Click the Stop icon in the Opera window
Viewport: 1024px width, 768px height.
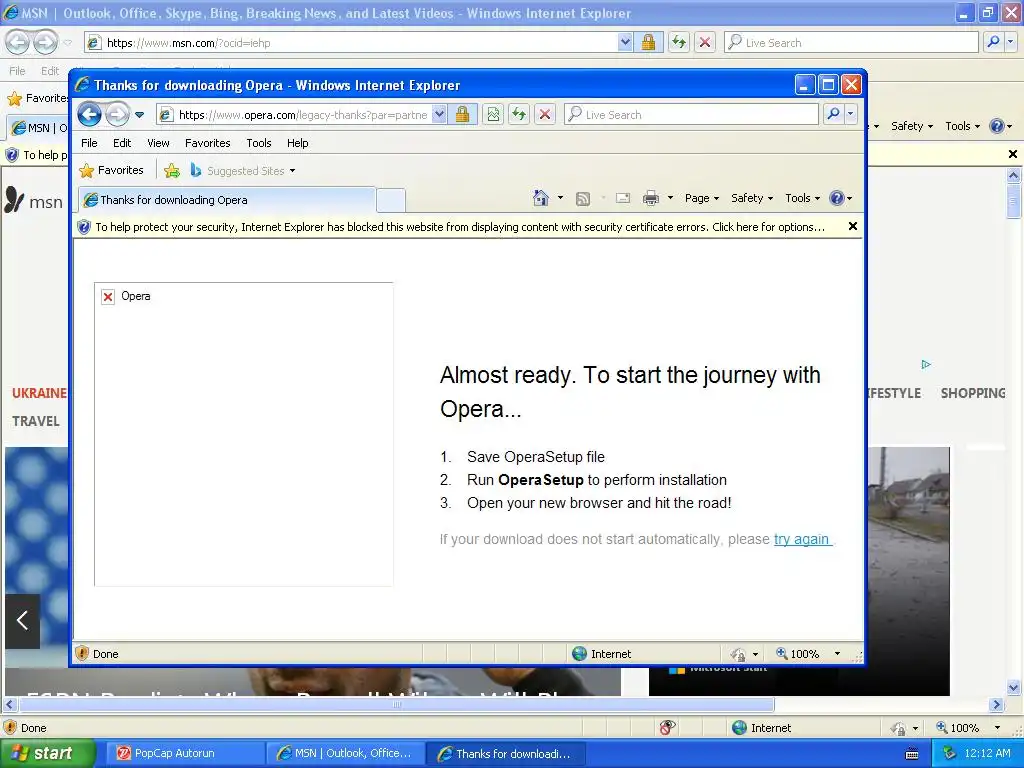pos(545,115)
